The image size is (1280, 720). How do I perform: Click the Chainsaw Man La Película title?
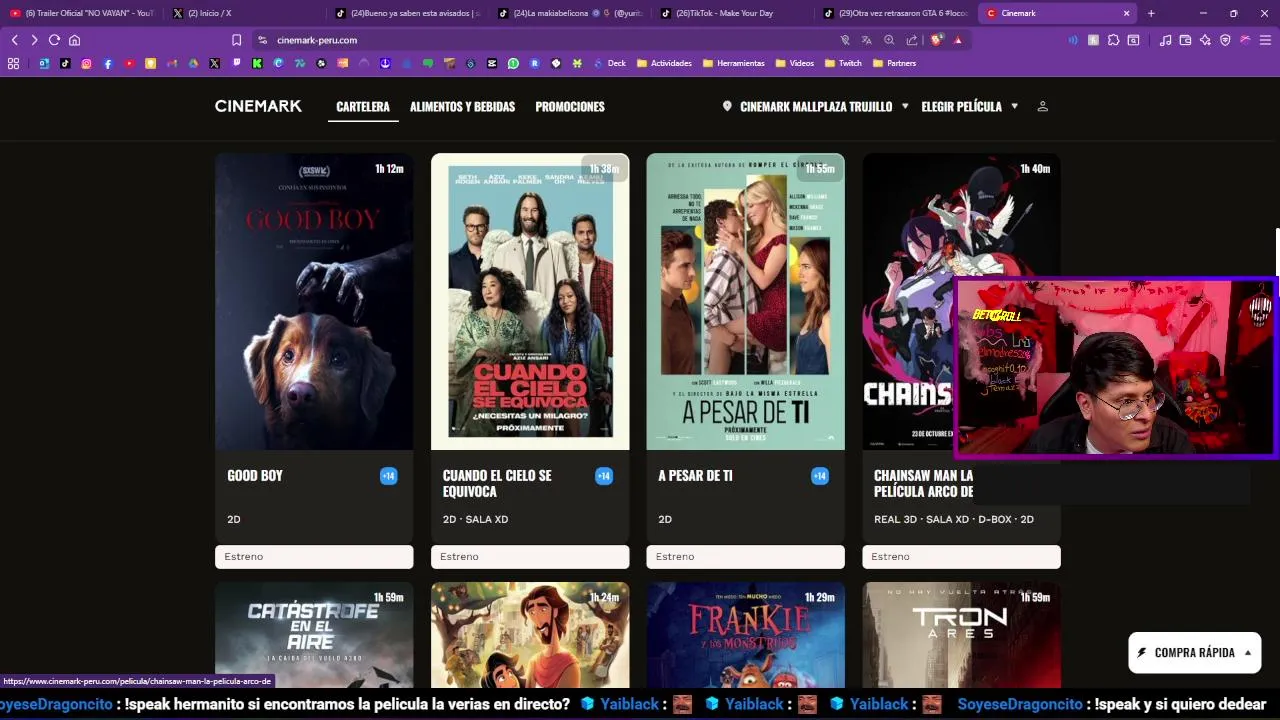[x=923, y=483]
